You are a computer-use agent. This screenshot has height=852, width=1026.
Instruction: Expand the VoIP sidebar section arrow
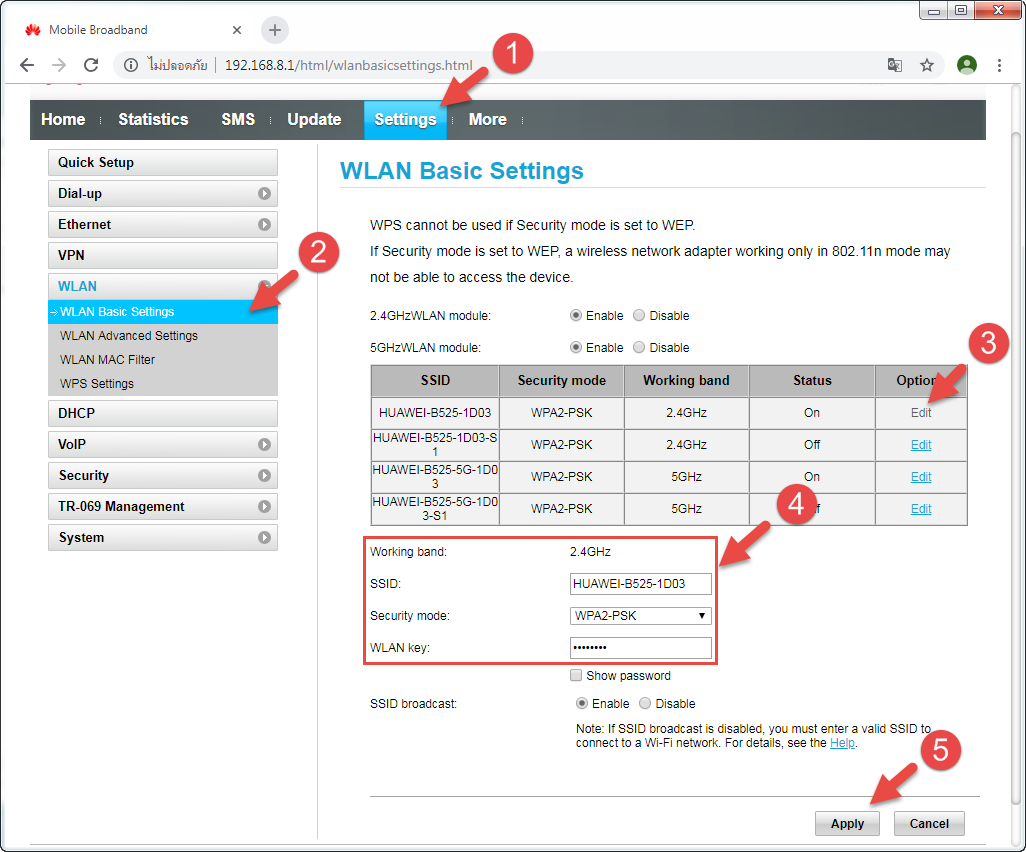click(264, 444)
